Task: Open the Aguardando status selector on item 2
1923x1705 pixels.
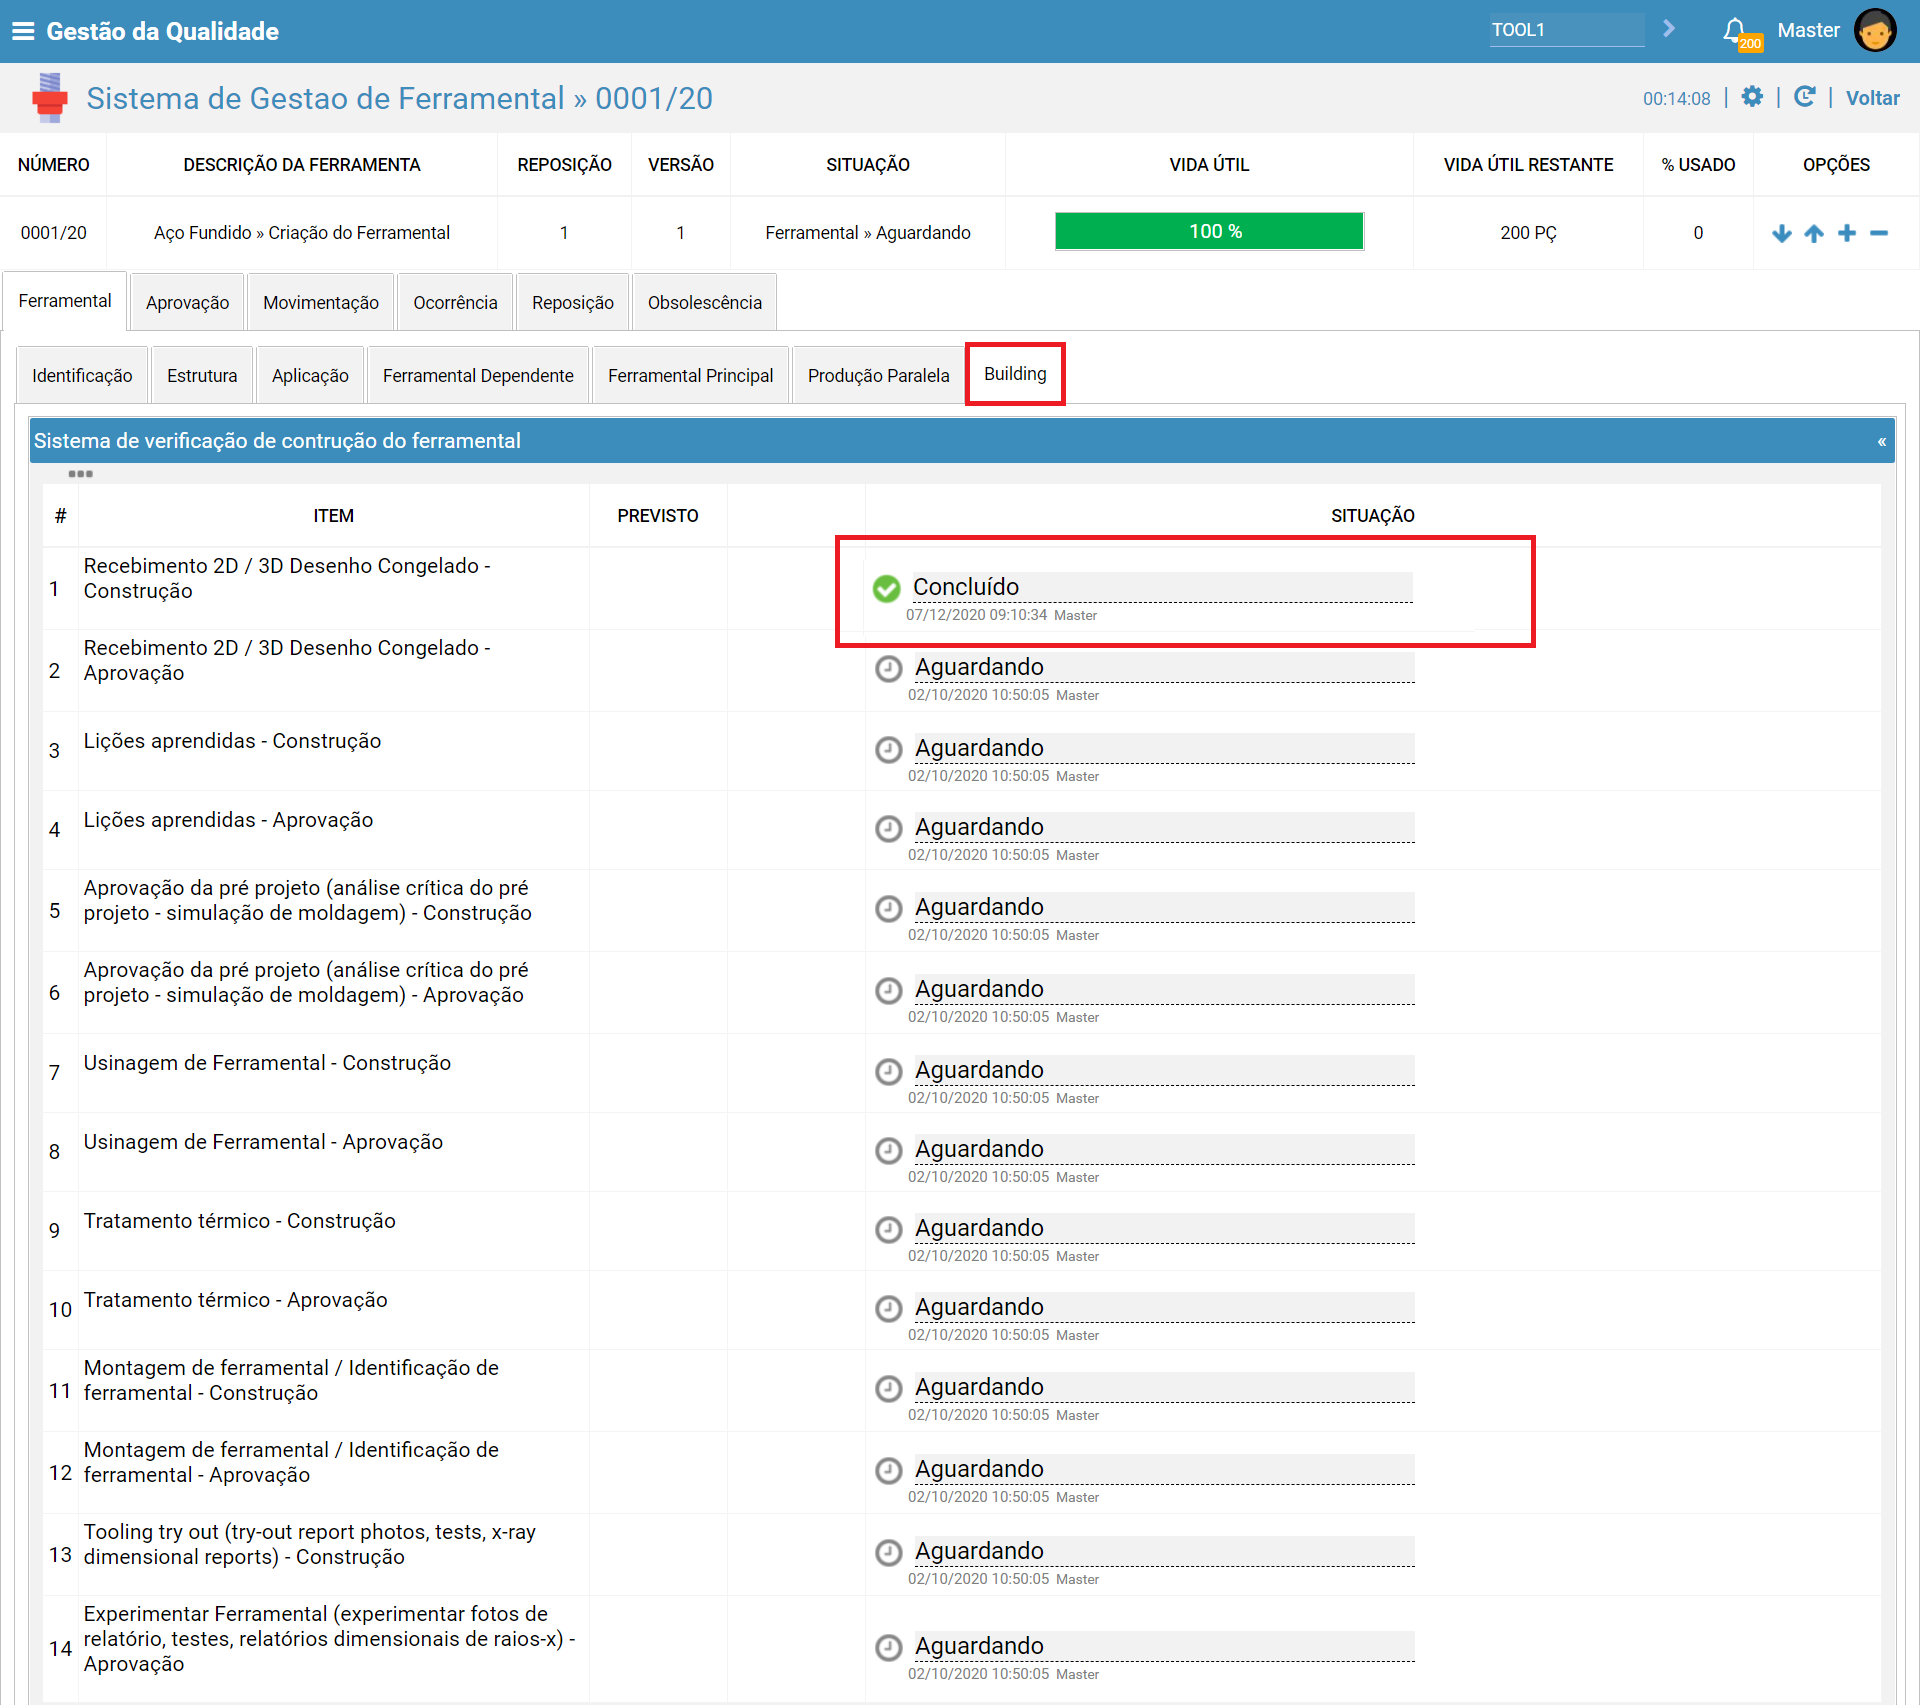Action: 1165,668
